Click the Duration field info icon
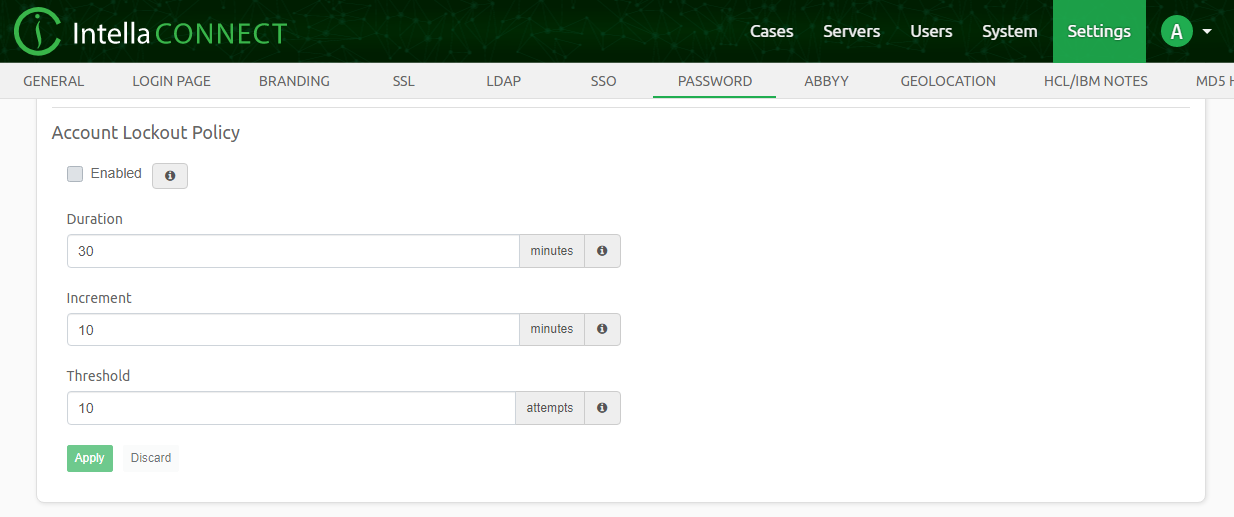 point(602,251)
